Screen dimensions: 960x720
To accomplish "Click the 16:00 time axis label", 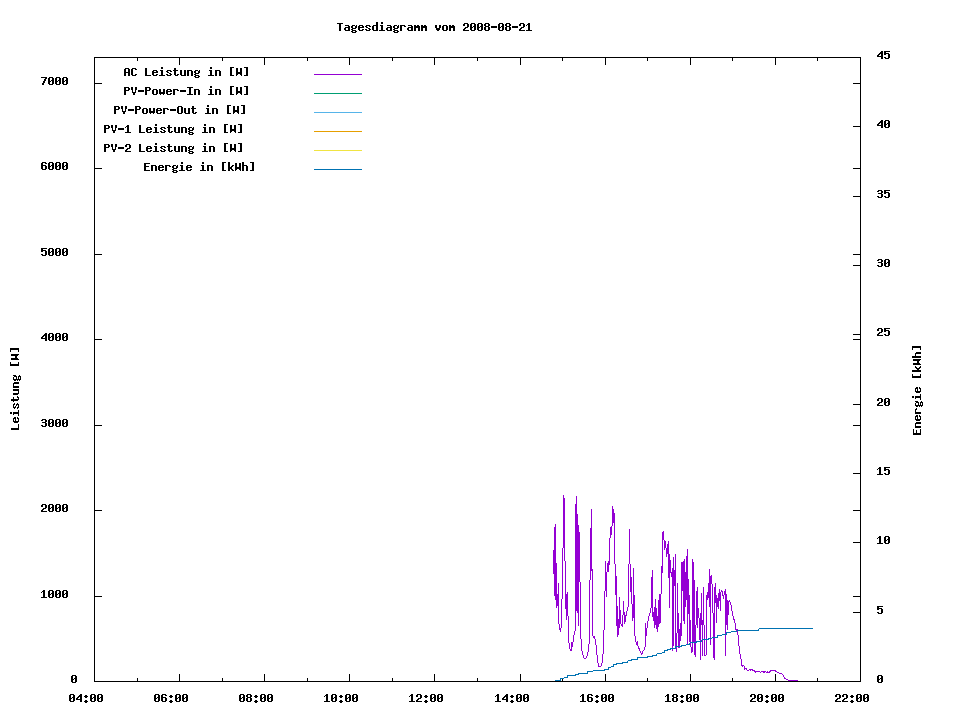I will pyautogui.click(x=596, y=698).
